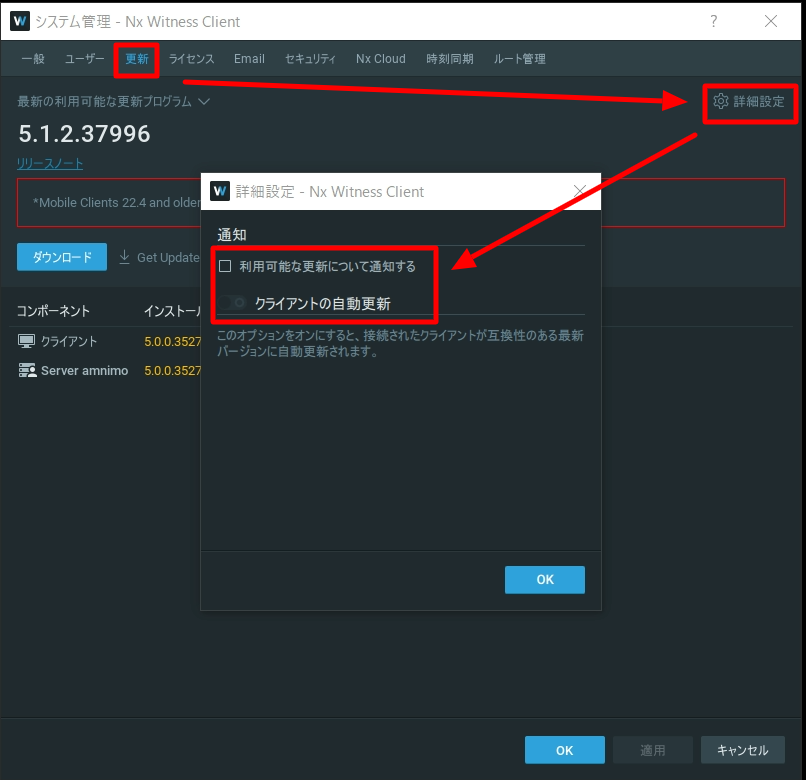Click the help question mark icon
This screenshot has height=780, width=806.
click(x=714, y=21)
